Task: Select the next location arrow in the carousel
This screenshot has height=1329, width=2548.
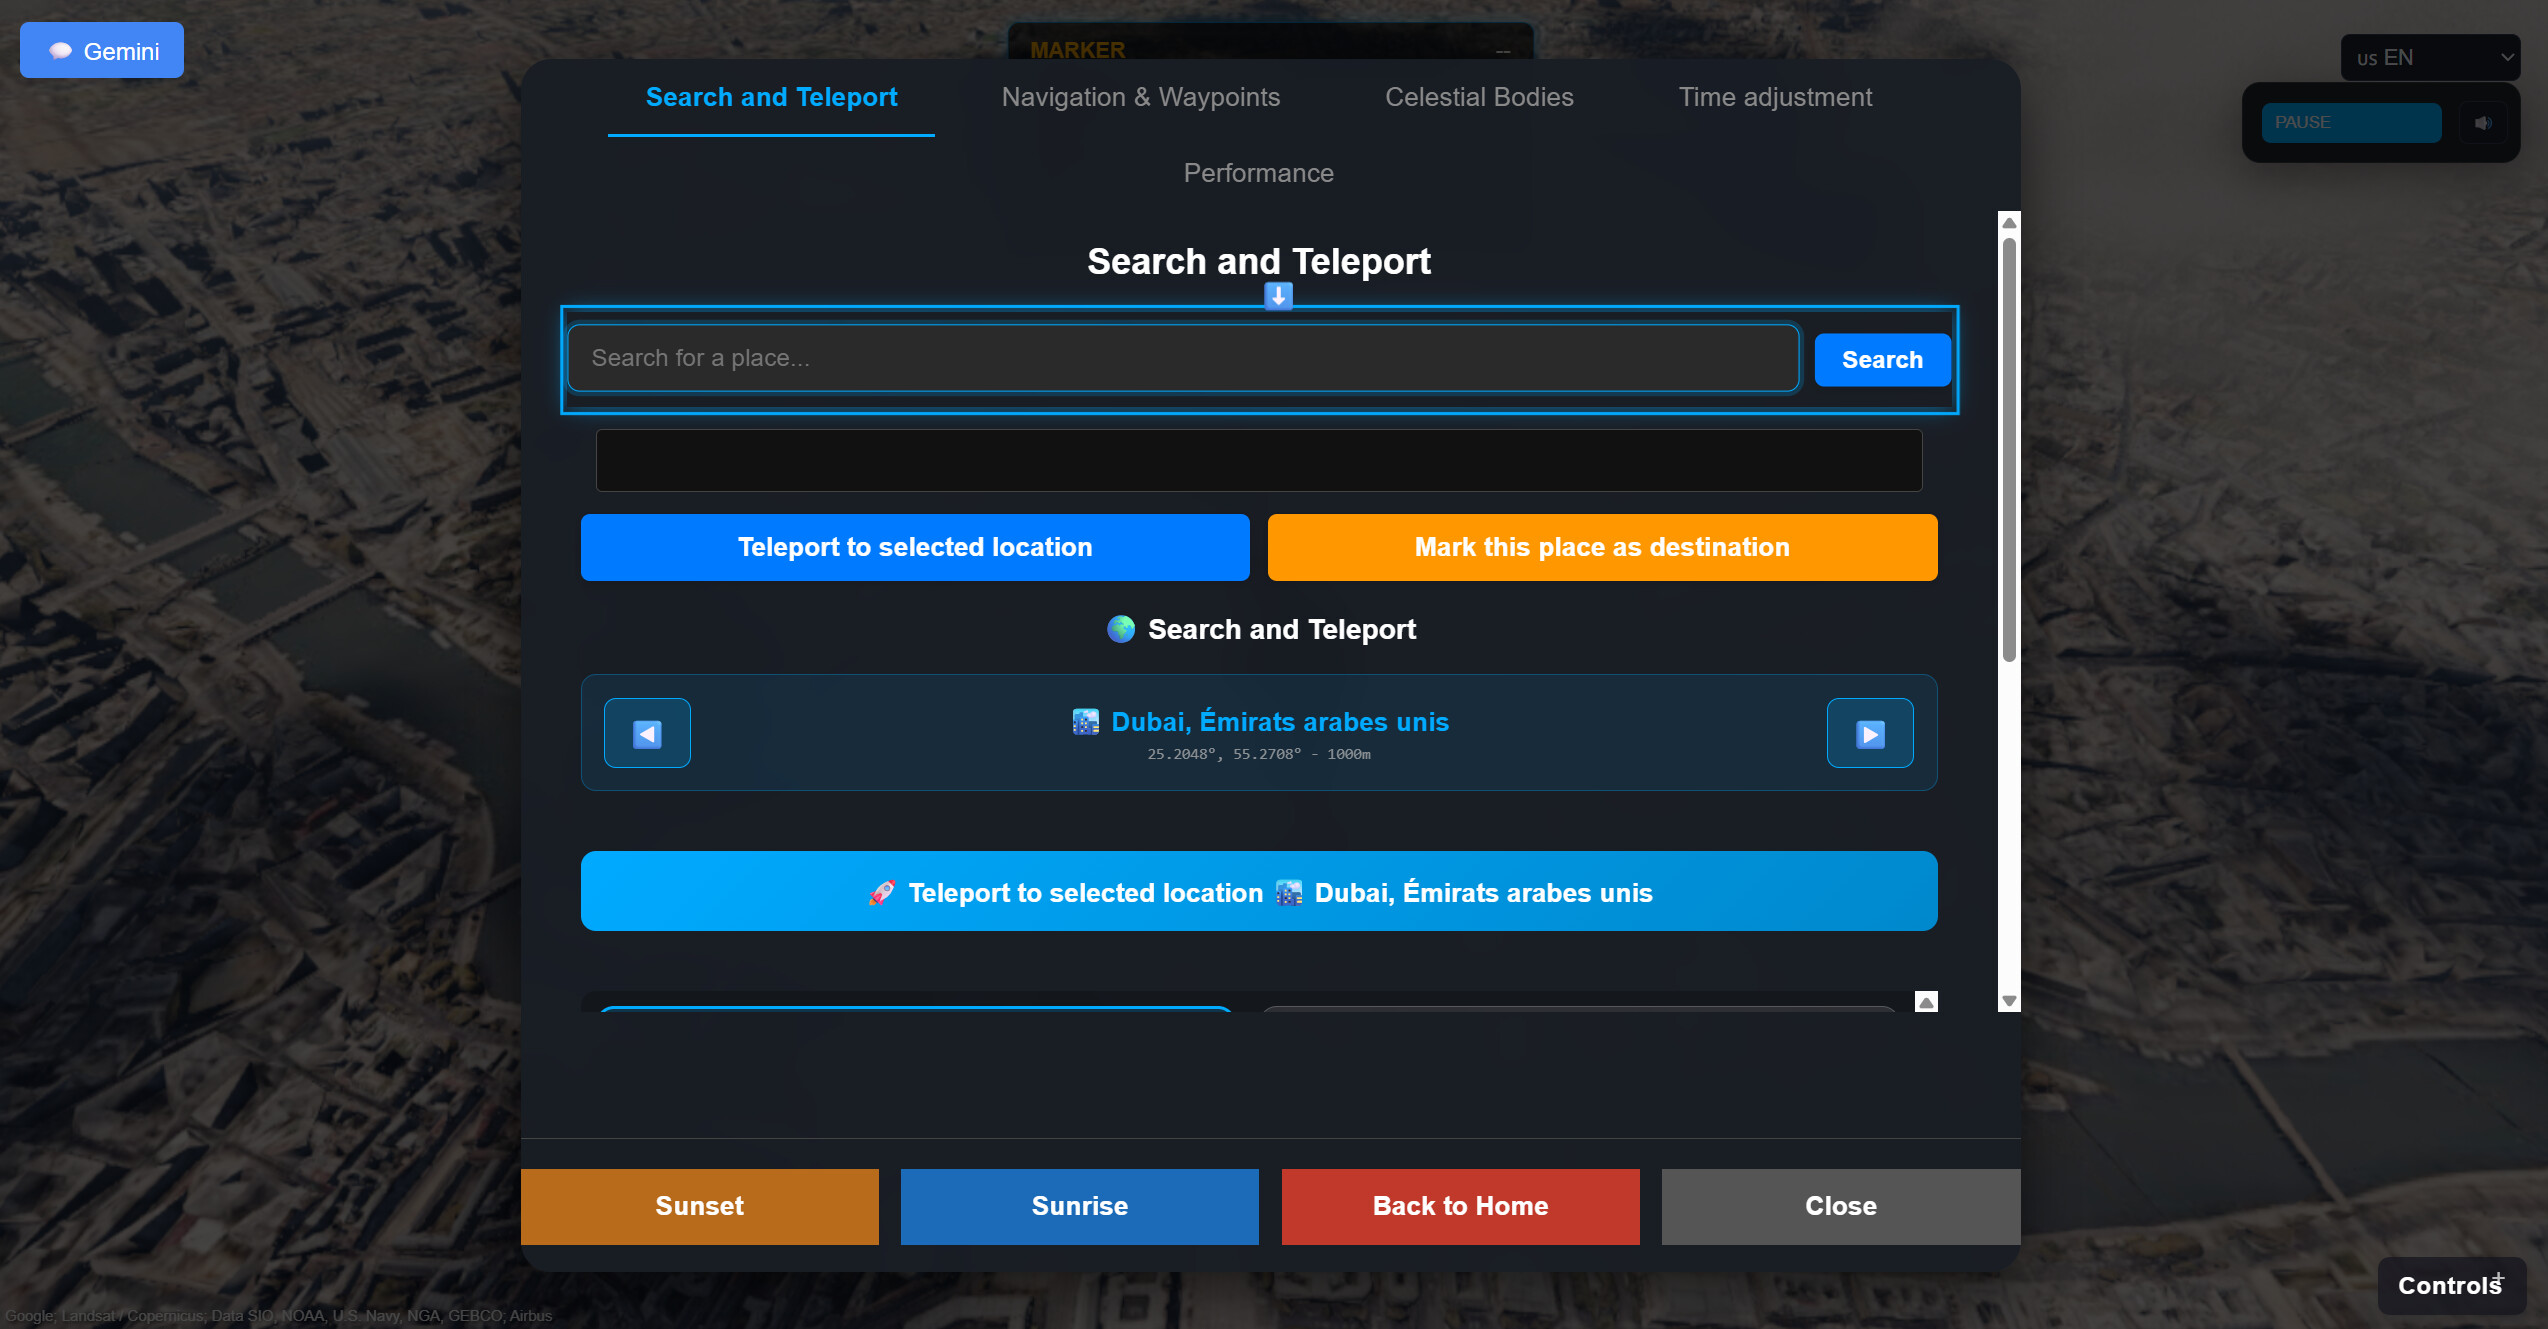Action: [1869, 732]
